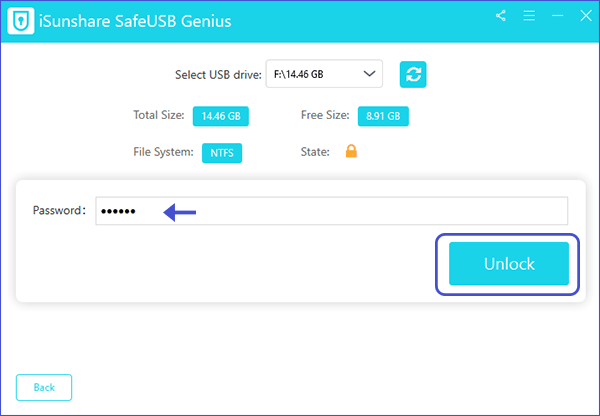Screen dimensions: 600x416
Task: Click inside the Password input field
Action: 331,211
